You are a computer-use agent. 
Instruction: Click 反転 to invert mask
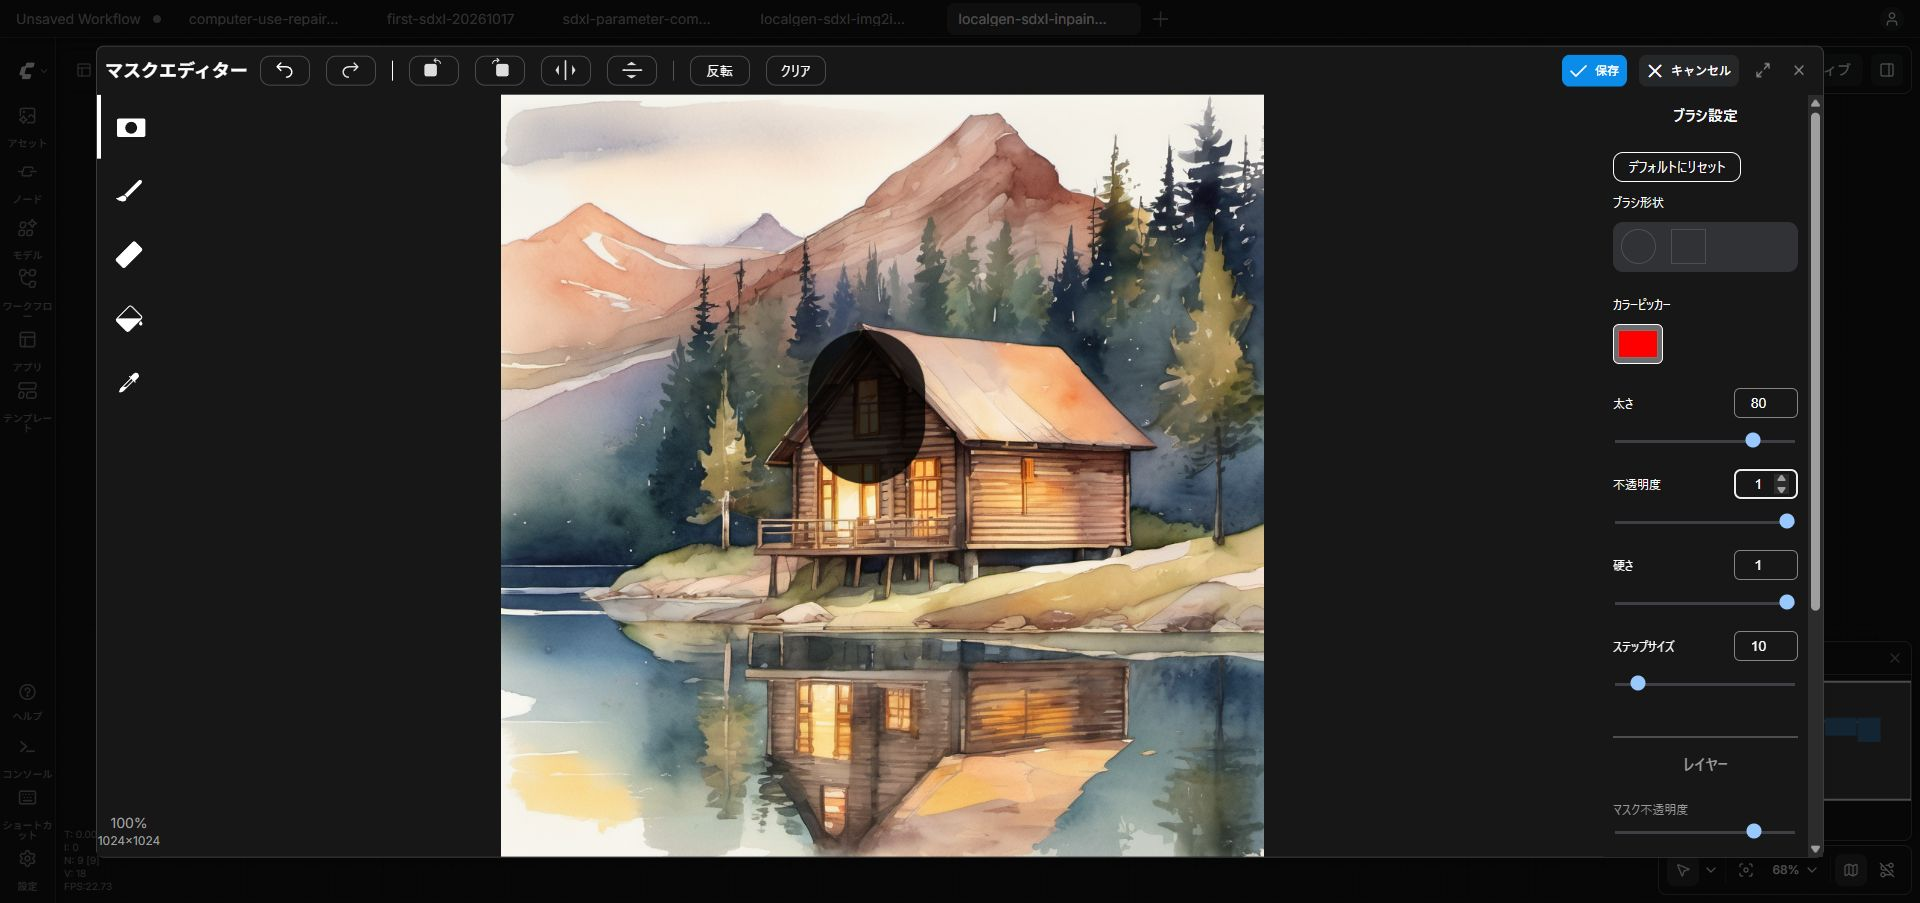pyautogui.click(x=720, y=71)
